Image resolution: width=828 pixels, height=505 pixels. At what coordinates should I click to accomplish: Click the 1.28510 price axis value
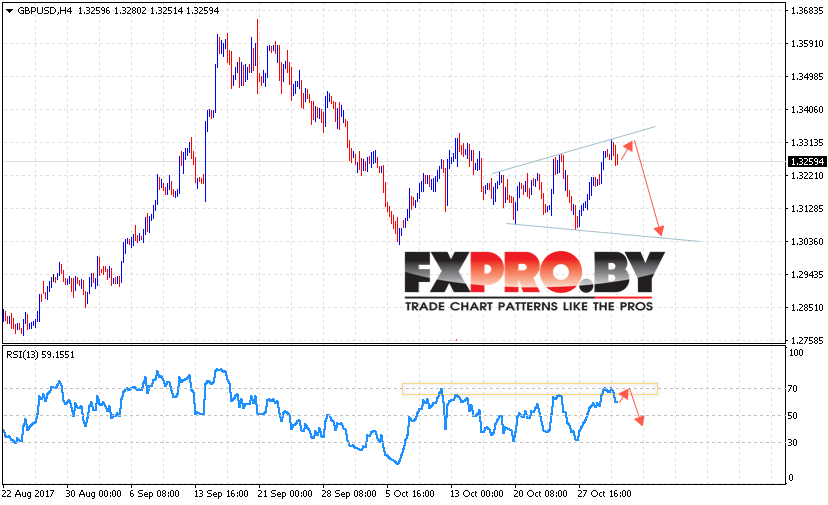[x=807, y=307]
